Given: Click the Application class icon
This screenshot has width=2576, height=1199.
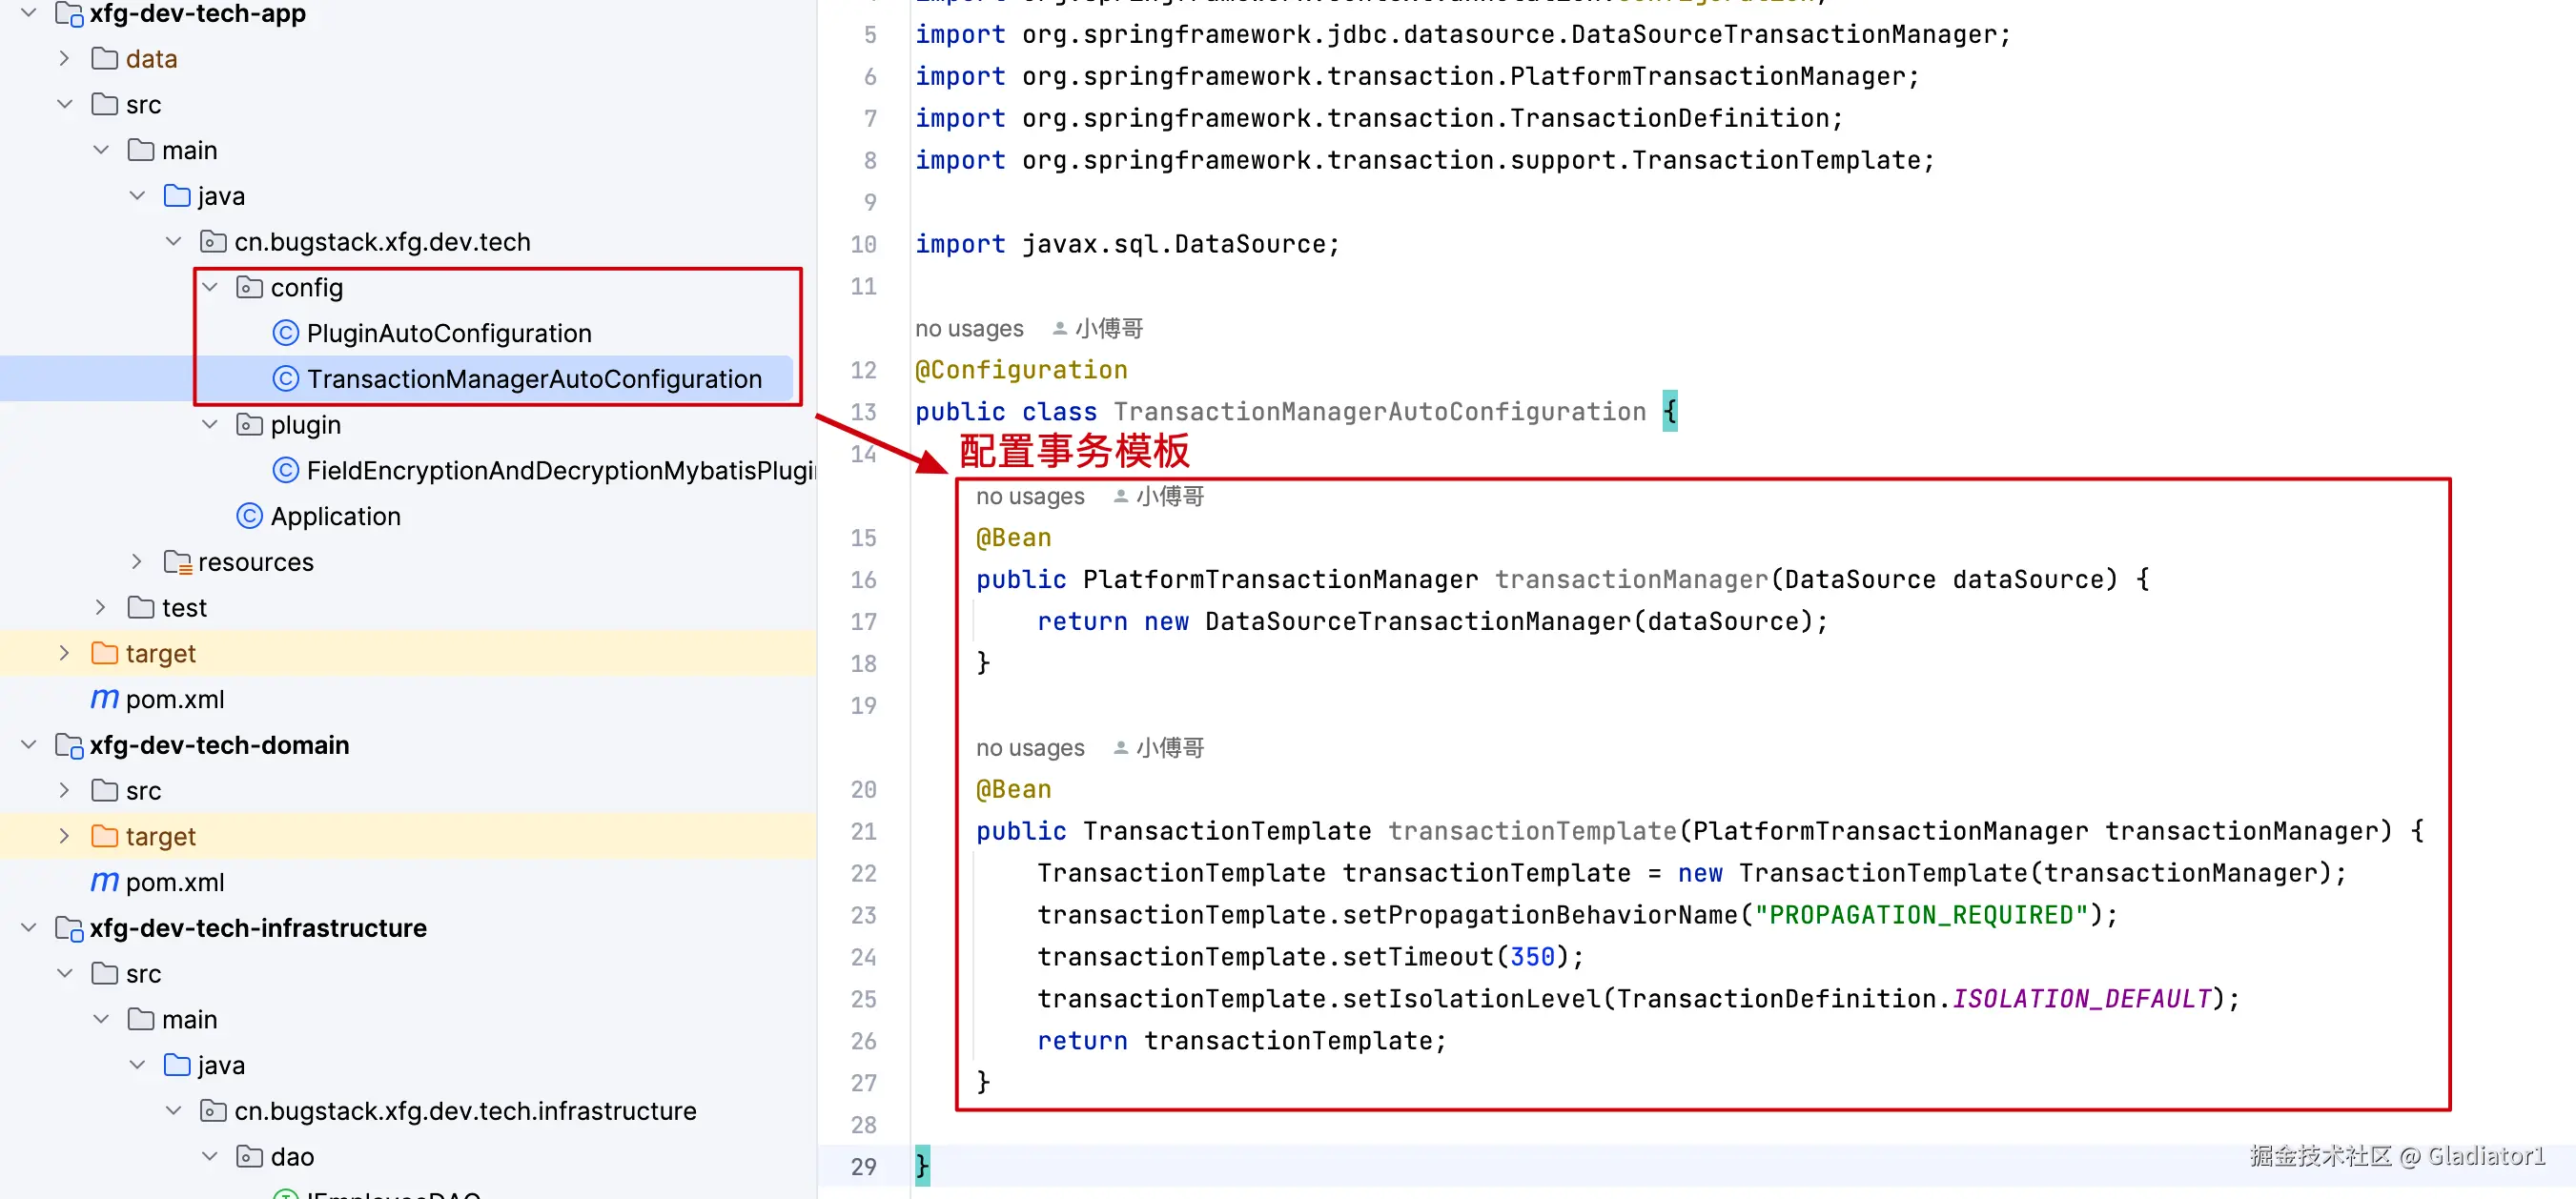Looking at the screenshot, I should coord(249,516).
